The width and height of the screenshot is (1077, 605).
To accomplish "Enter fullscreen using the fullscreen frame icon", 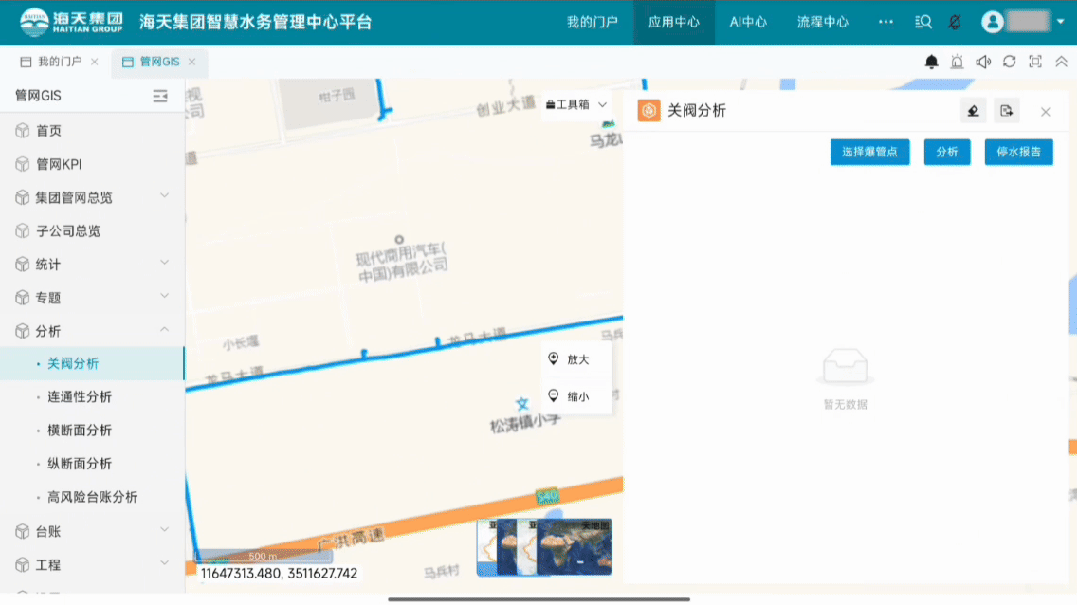I will coord(1035,61).
